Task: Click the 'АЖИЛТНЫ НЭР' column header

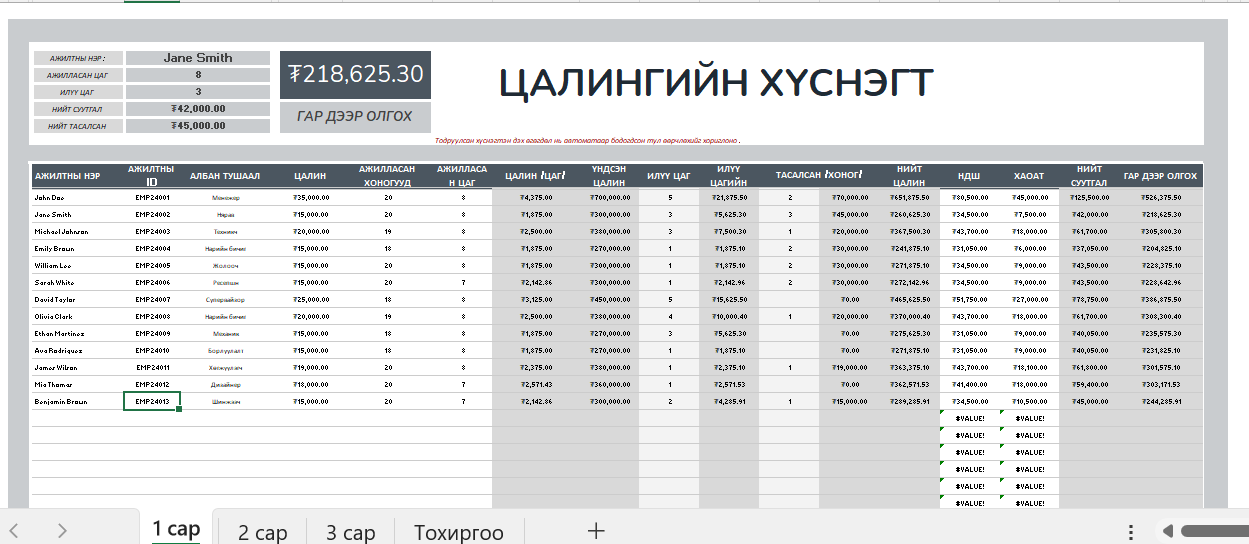Action: pos(67,176)
